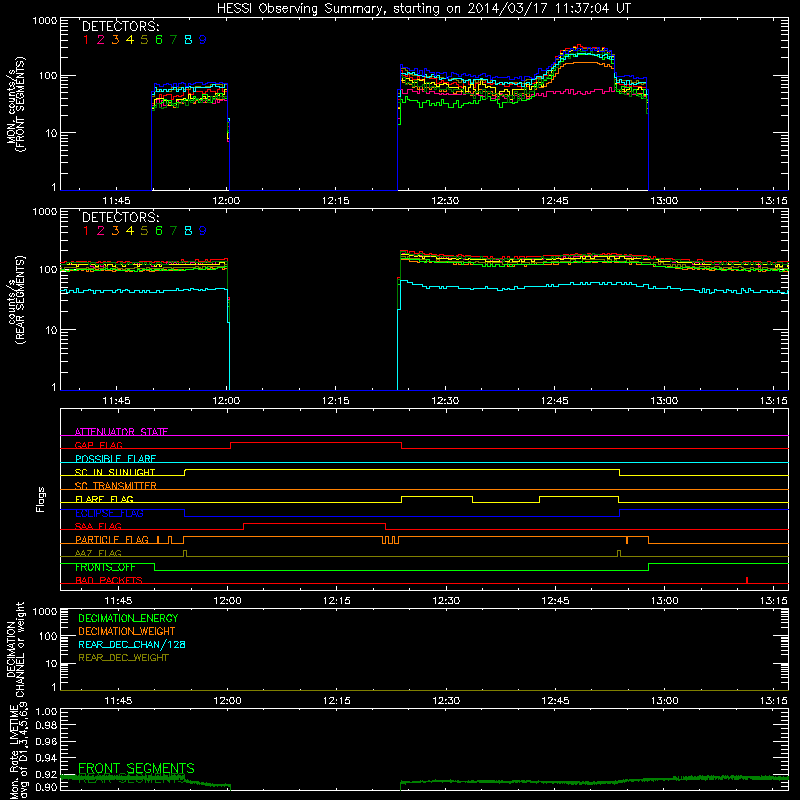Click the AAZ_FLAG label
This screenshot has height=800, width=800.
[x=98, y=553]
